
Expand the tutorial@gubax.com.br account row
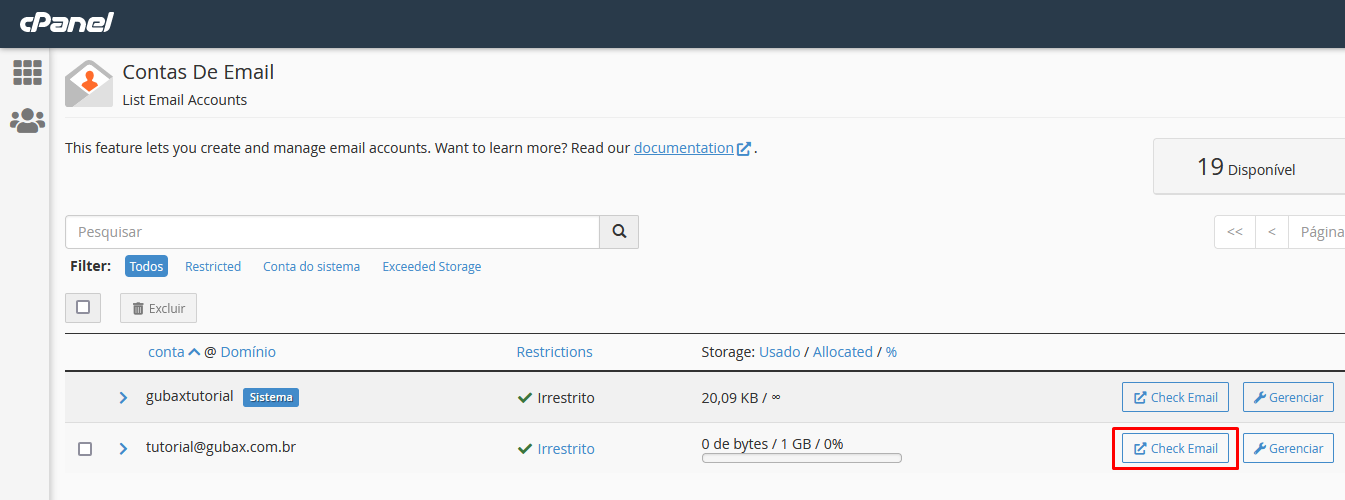click(124, 449)
